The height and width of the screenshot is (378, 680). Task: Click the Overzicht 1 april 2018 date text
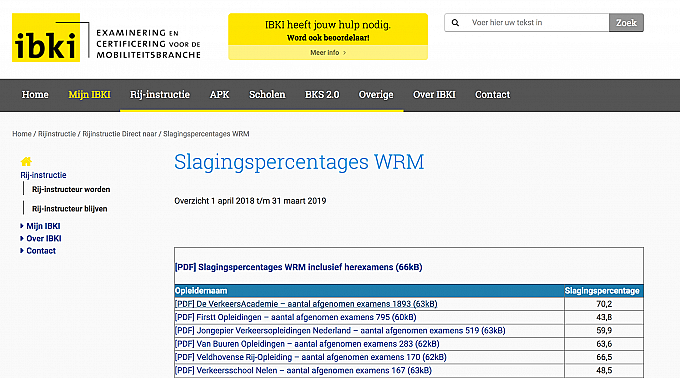(250, 201)
